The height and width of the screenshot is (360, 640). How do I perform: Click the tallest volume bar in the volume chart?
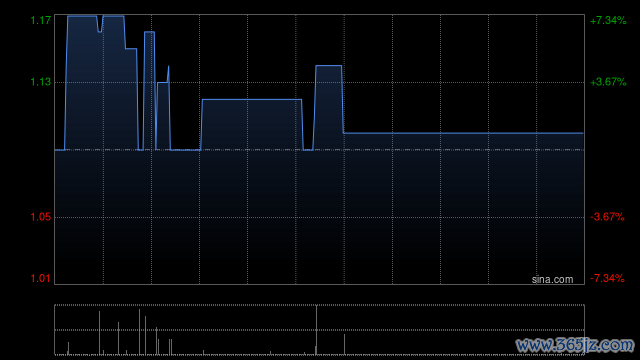tap(316, 330)
